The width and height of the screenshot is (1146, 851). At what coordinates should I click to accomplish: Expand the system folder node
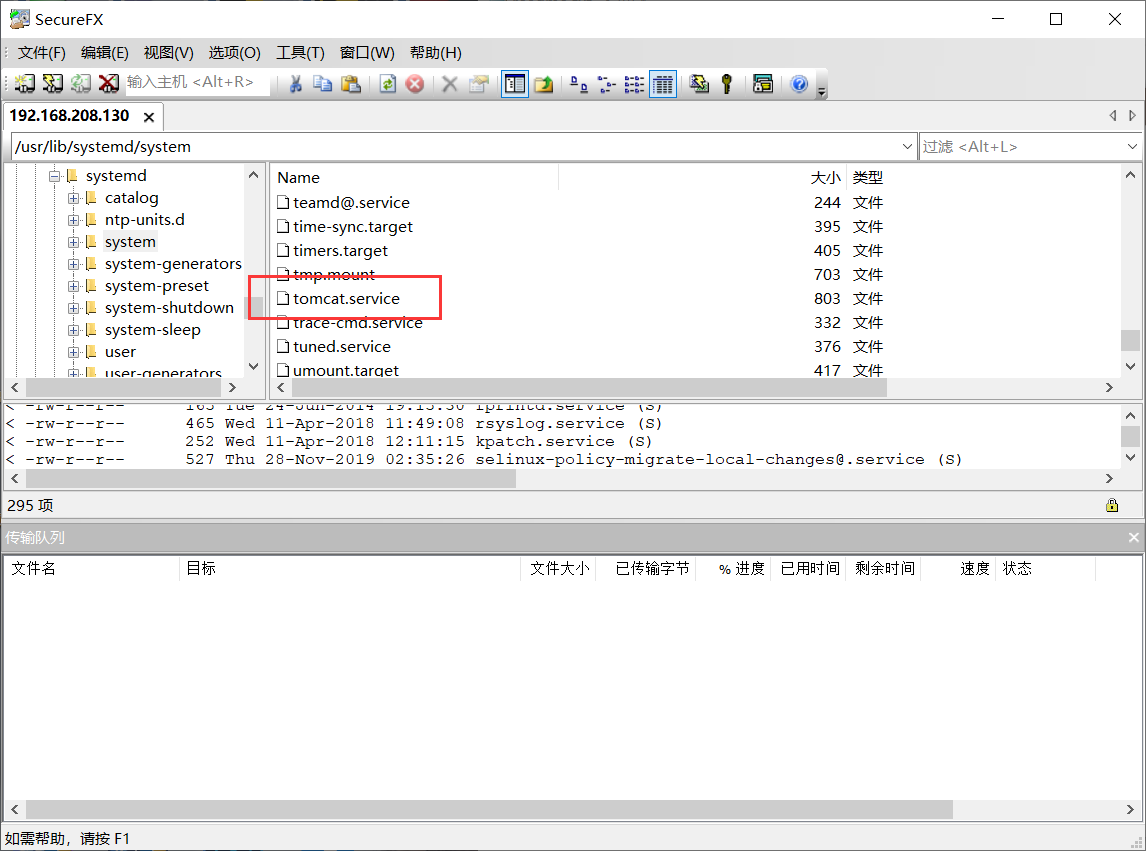(x=74, y=242)
